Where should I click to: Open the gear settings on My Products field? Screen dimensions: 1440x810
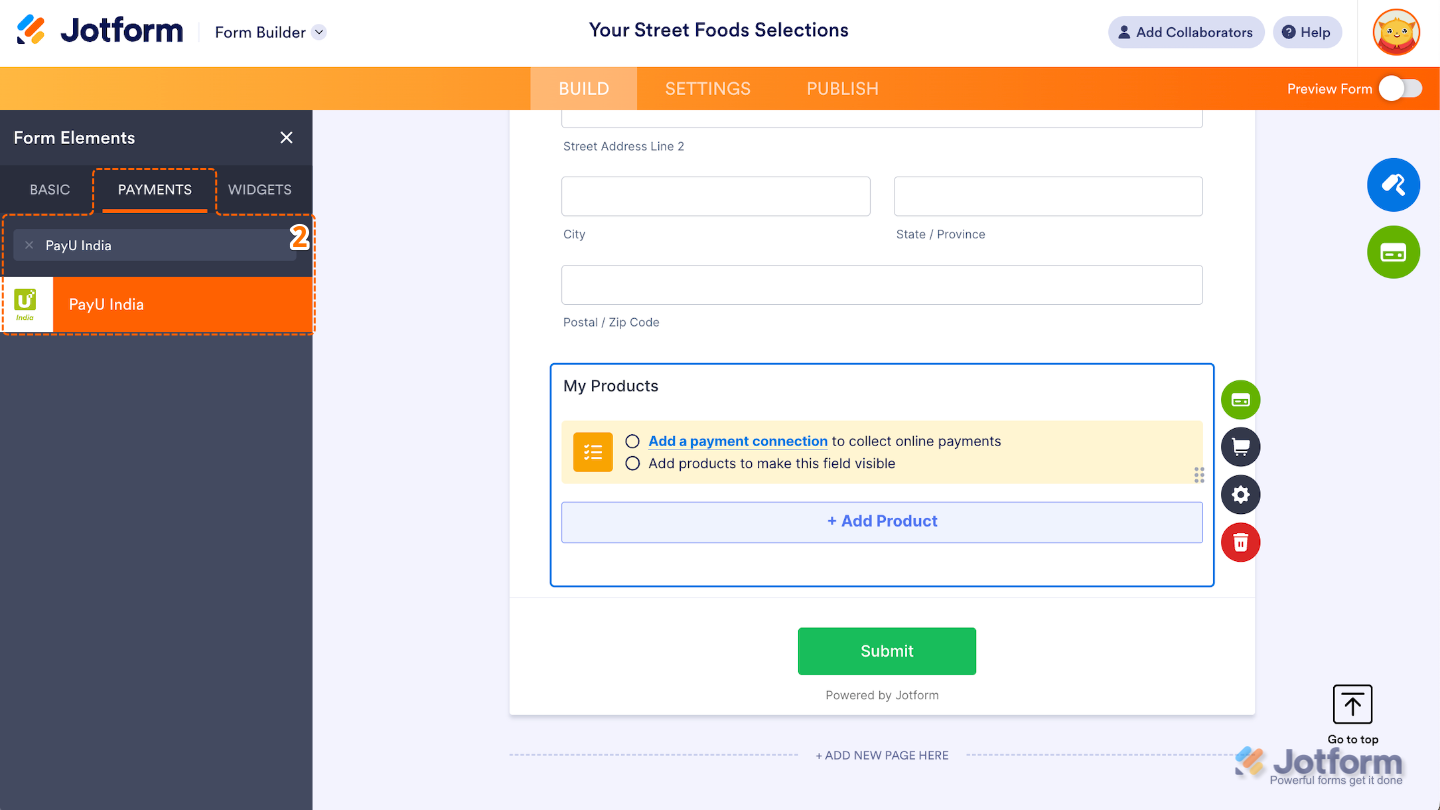(1240, 494)
